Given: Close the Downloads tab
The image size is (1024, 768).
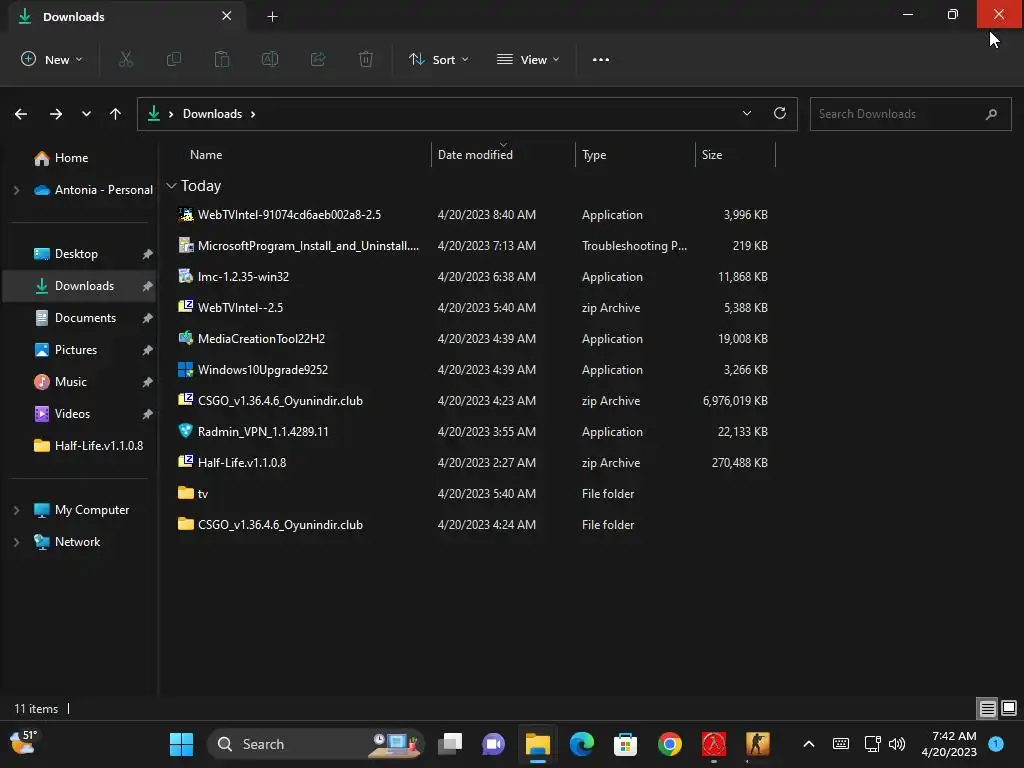Looking at the screenshot, I should pyautogui.click(x=227, y=16).
